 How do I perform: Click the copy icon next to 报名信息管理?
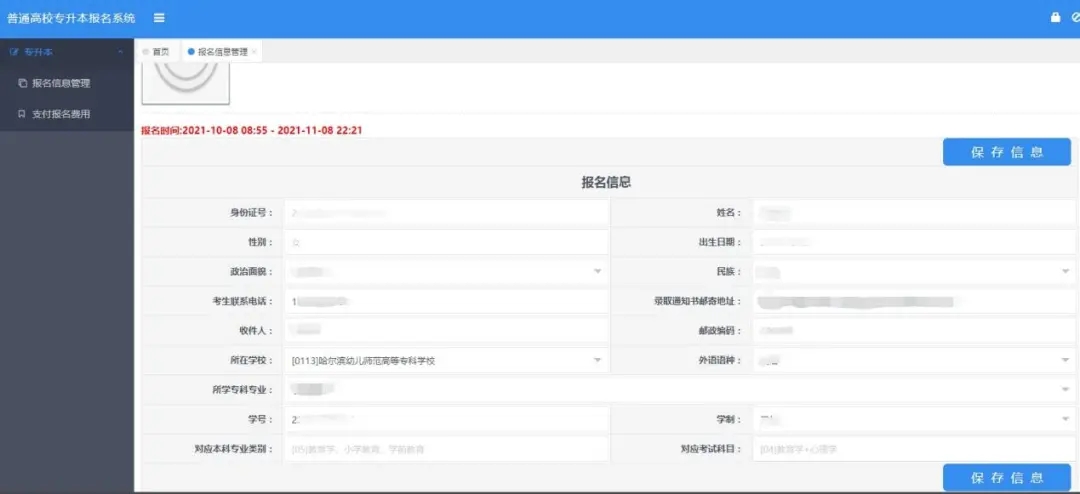[22, 83]
